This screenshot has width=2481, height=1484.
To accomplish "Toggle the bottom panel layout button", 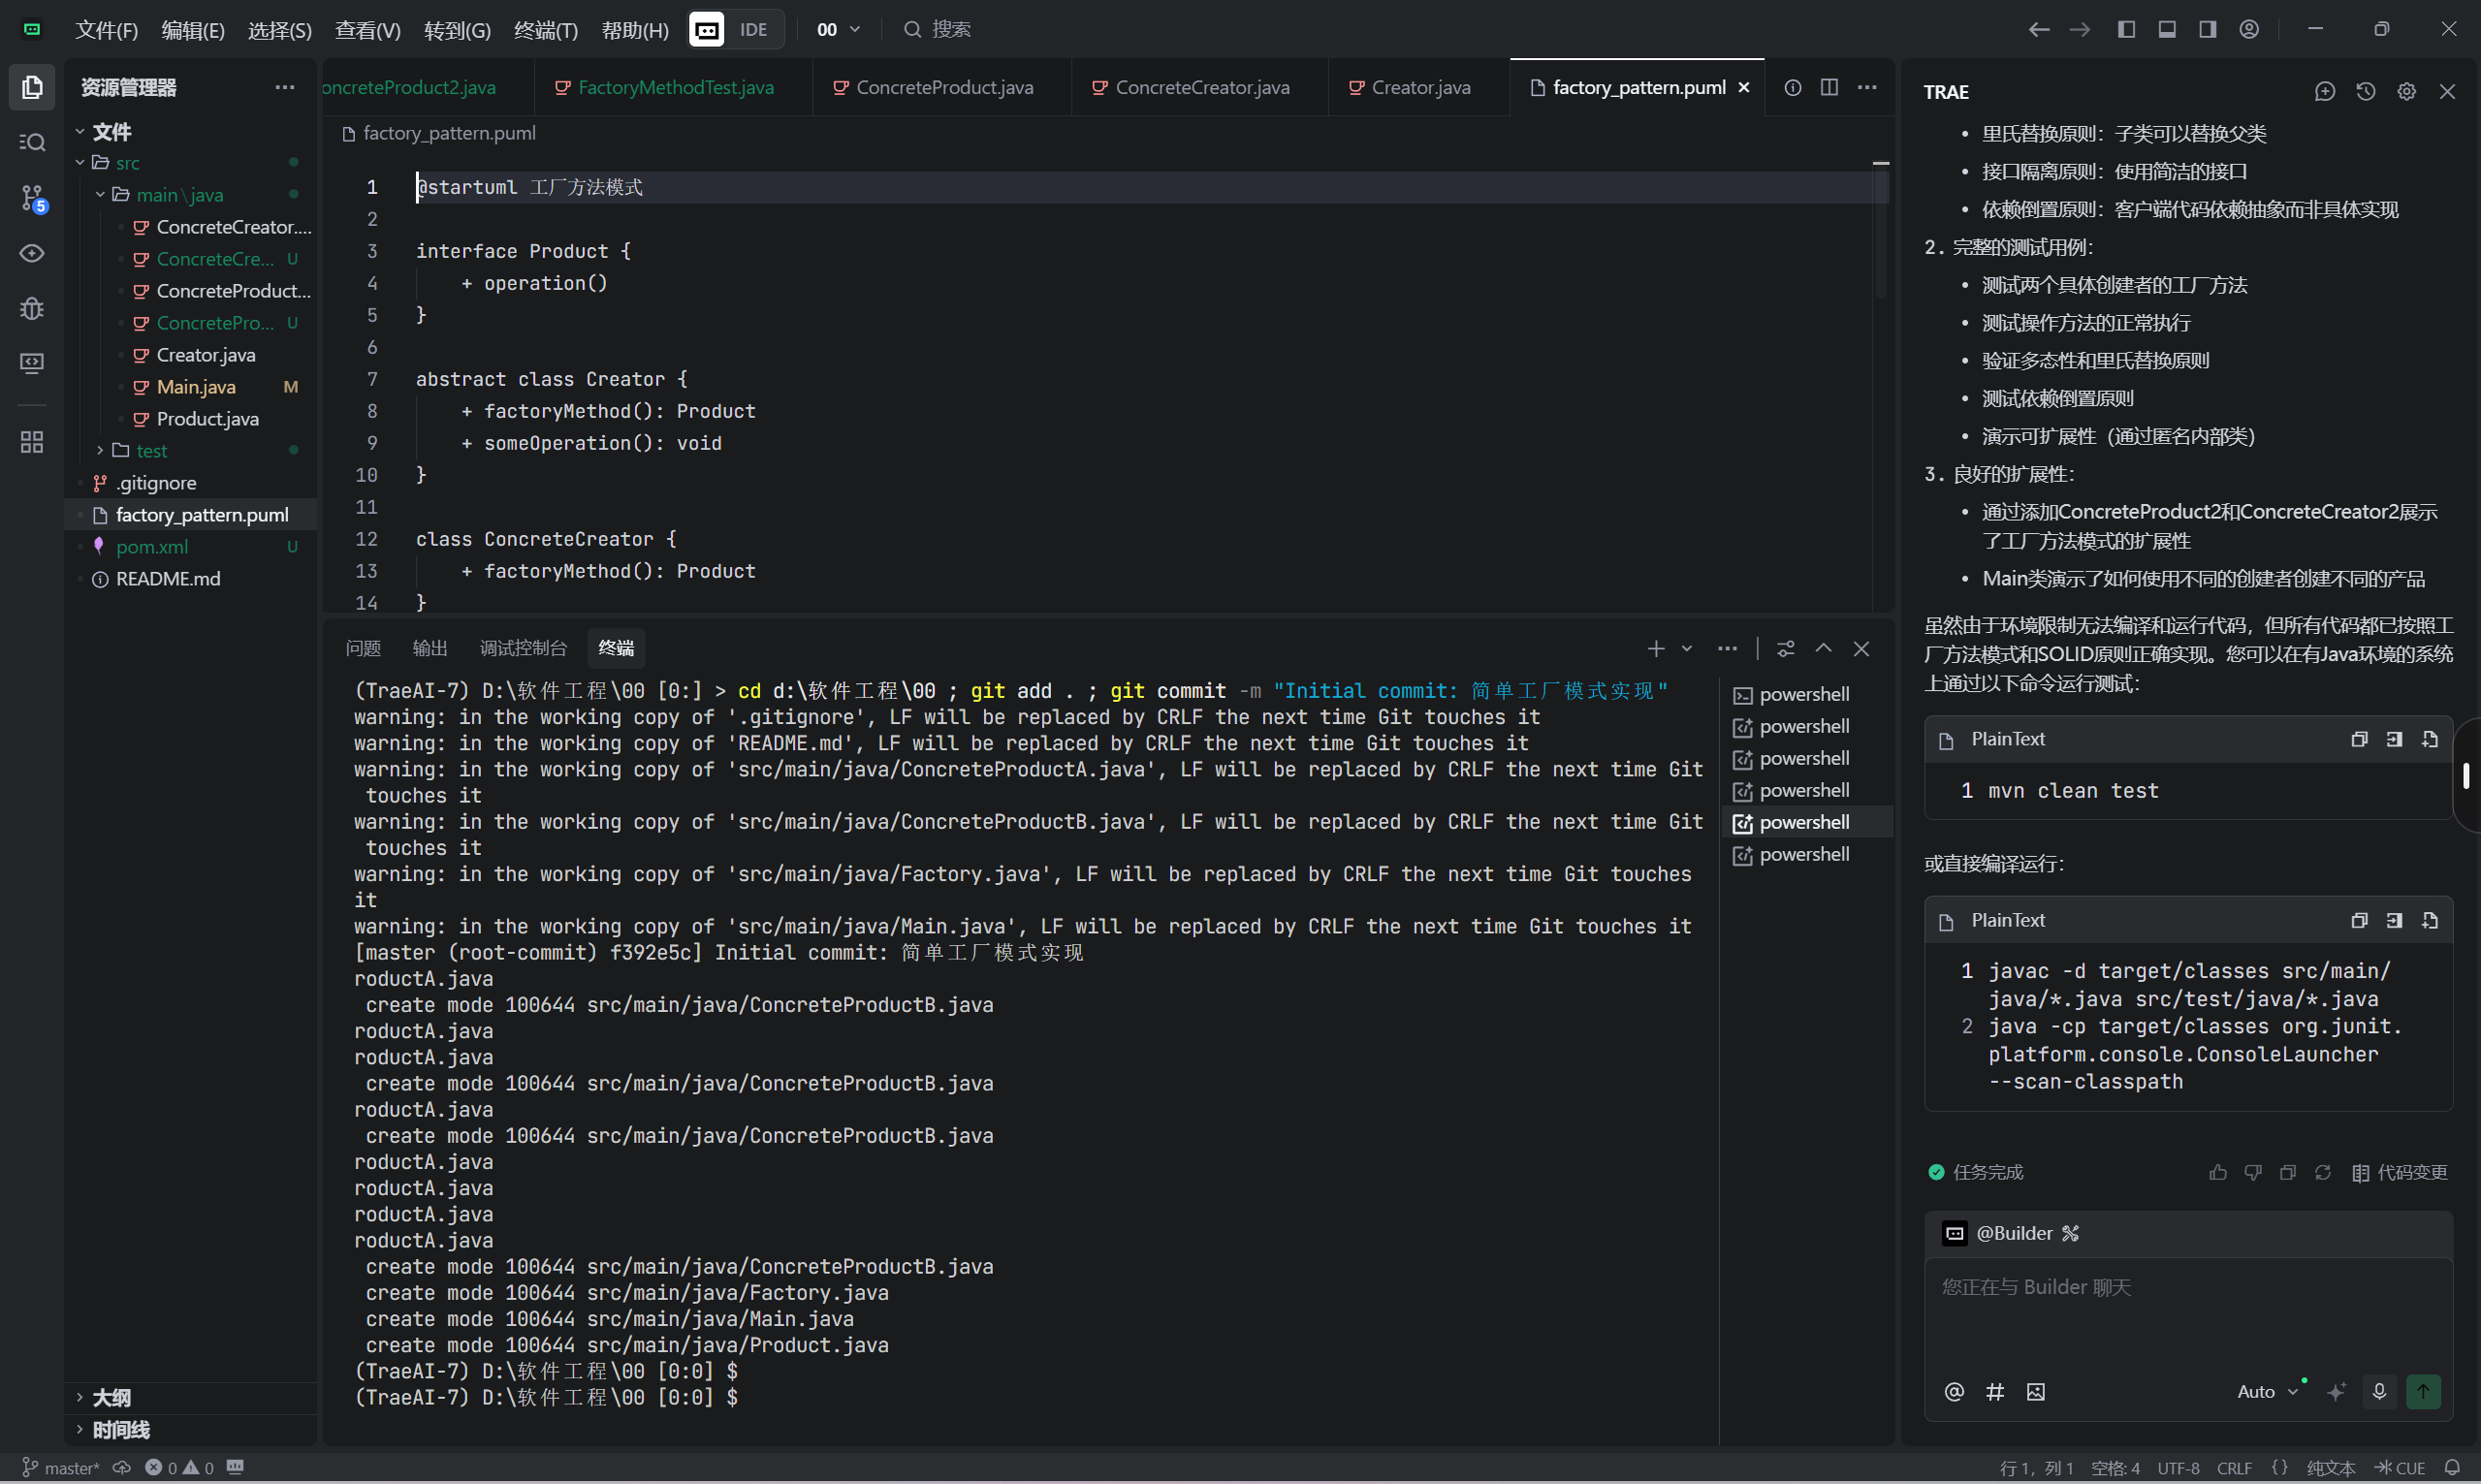I will [x=2167, y=29].
